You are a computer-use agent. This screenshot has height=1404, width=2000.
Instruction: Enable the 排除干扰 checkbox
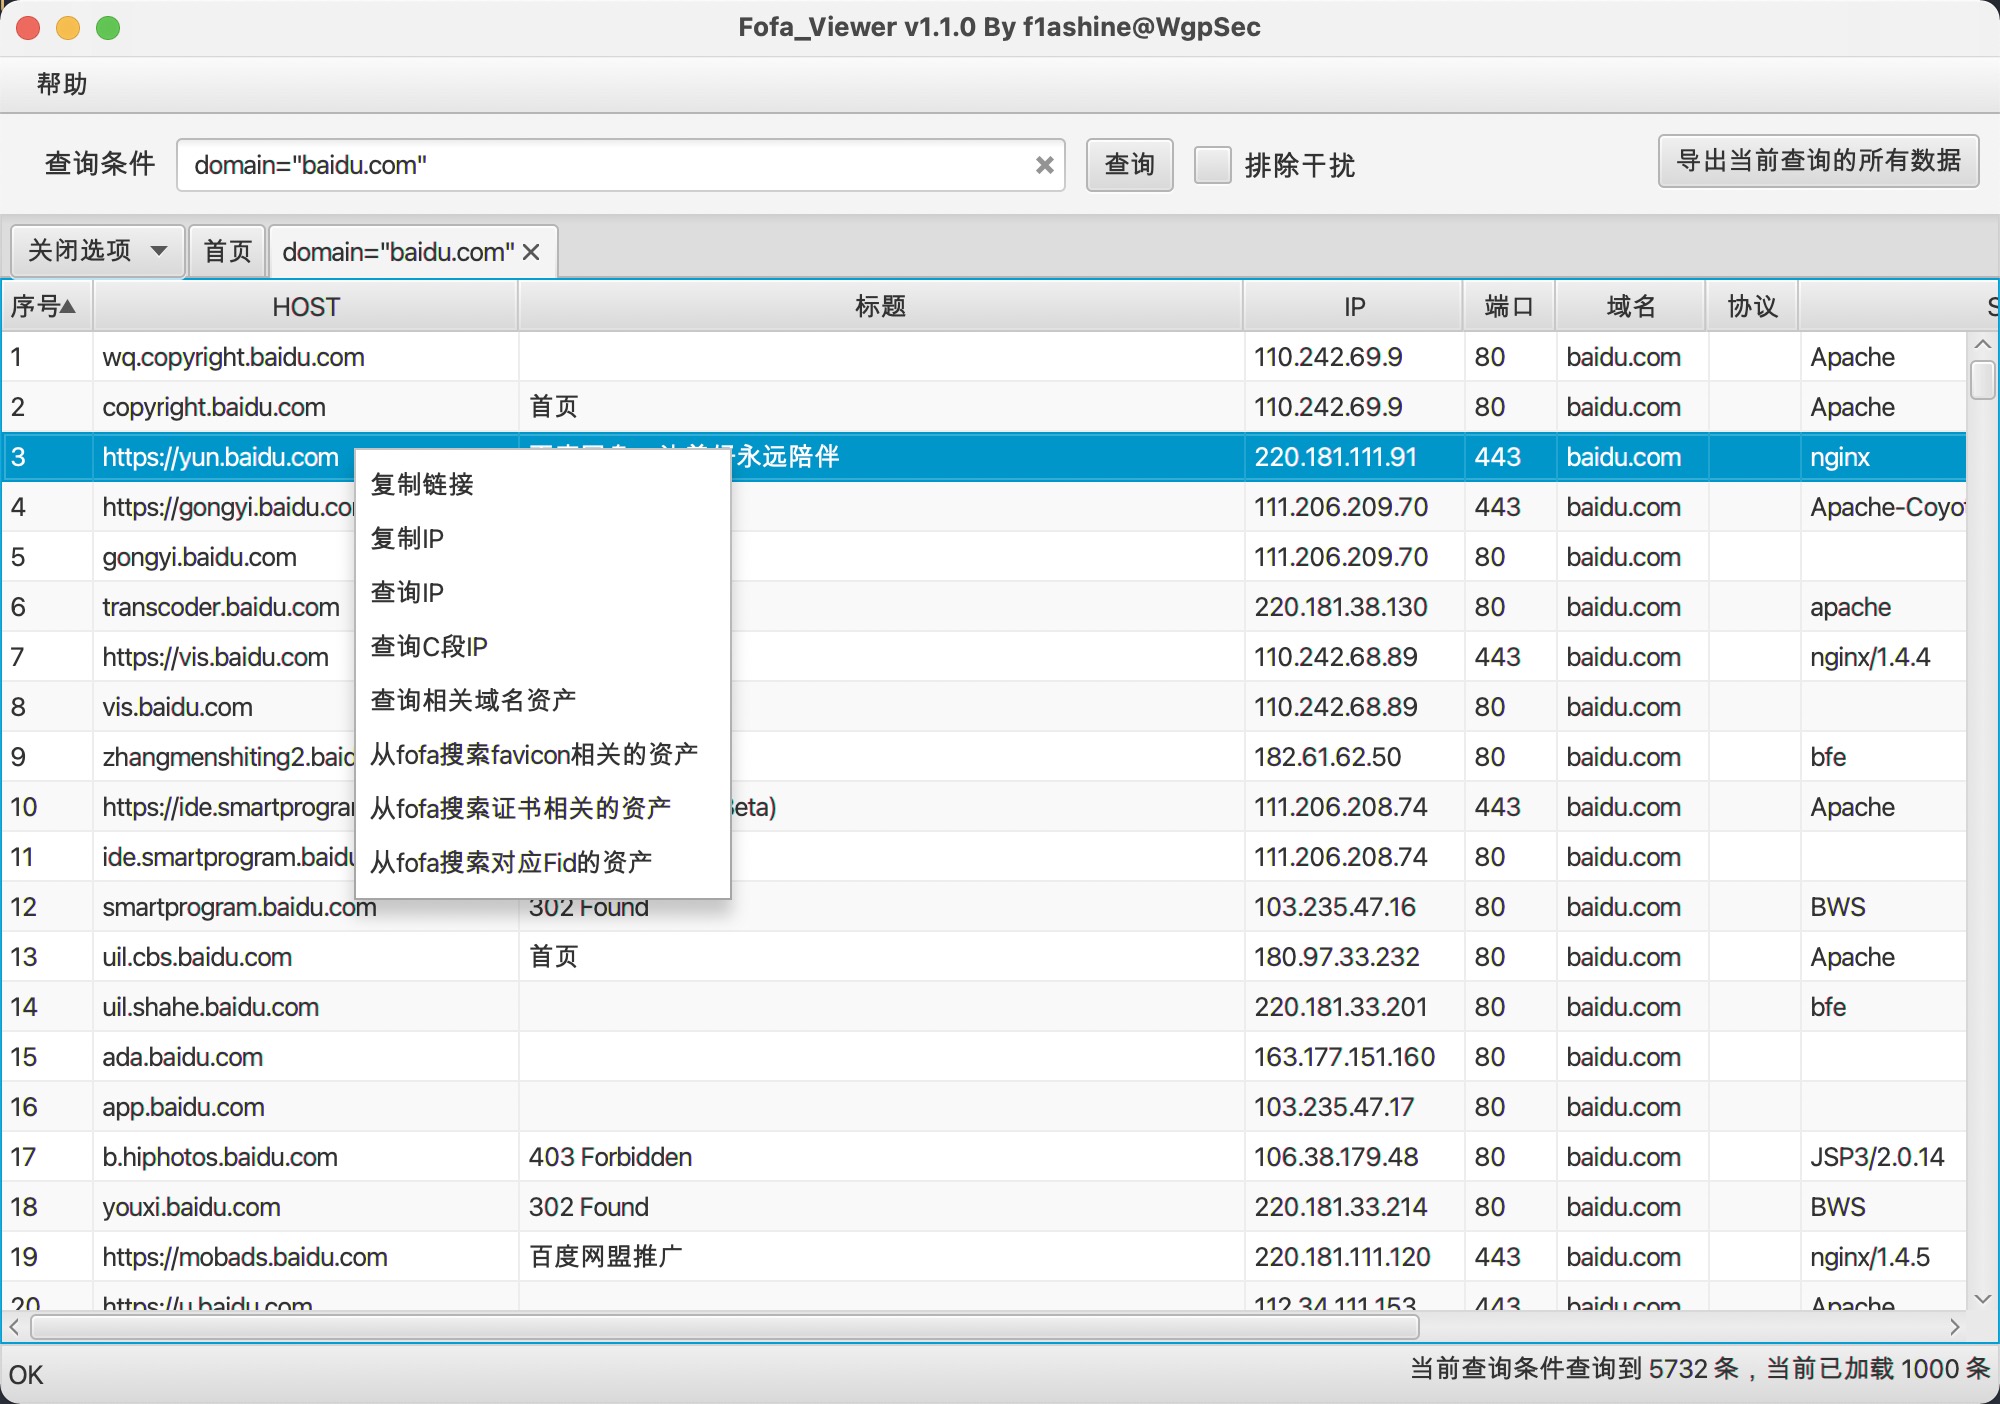1213,165
